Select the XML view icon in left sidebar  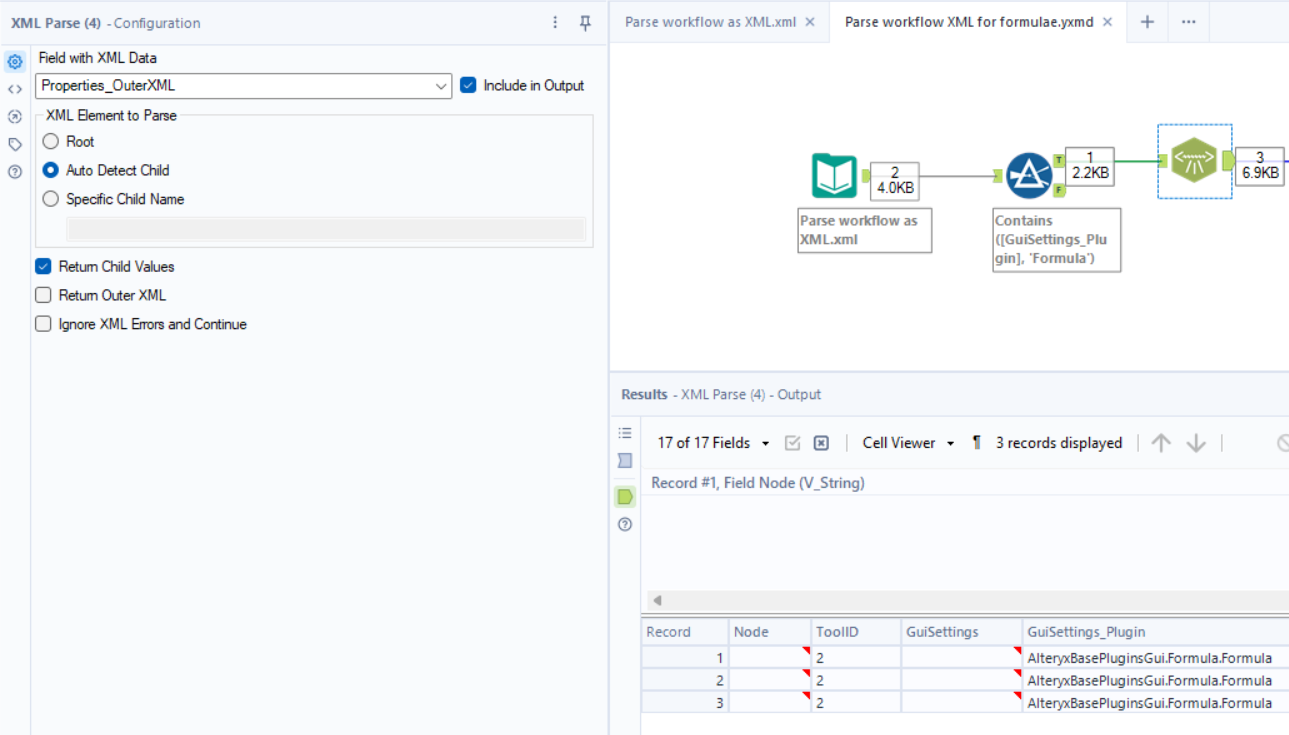[x=14, y=89]
